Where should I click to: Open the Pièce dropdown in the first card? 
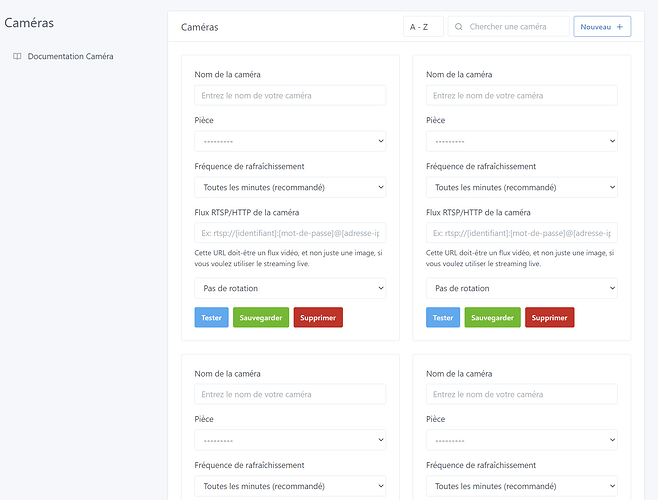pos(290,141)
